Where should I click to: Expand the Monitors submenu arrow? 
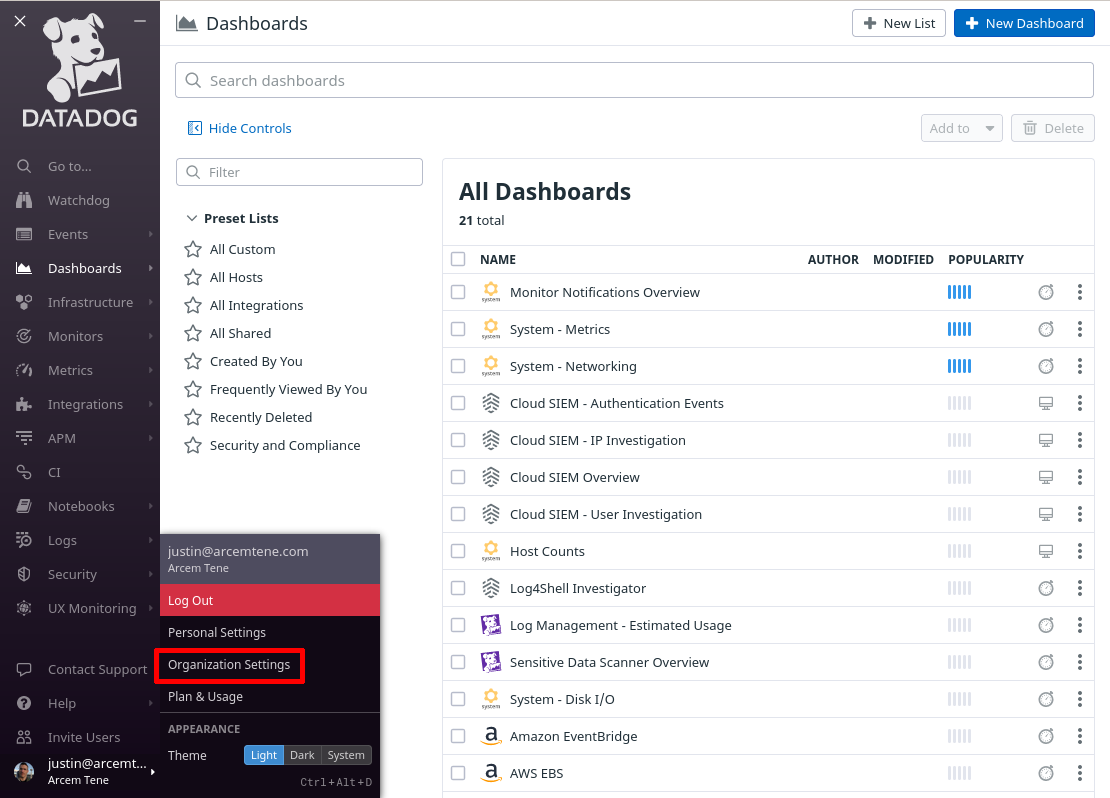tap(151, 336)
